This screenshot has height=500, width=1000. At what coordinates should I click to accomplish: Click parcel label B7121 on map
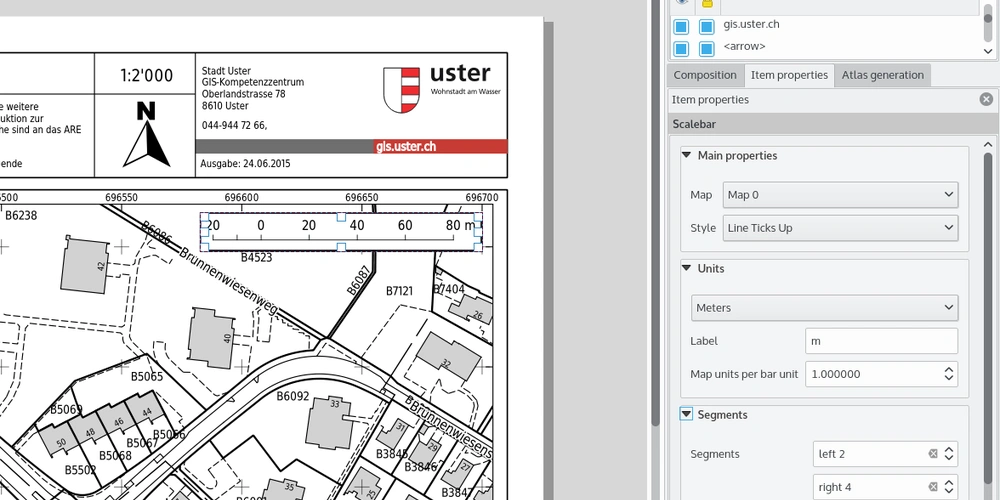click(400, 291)
